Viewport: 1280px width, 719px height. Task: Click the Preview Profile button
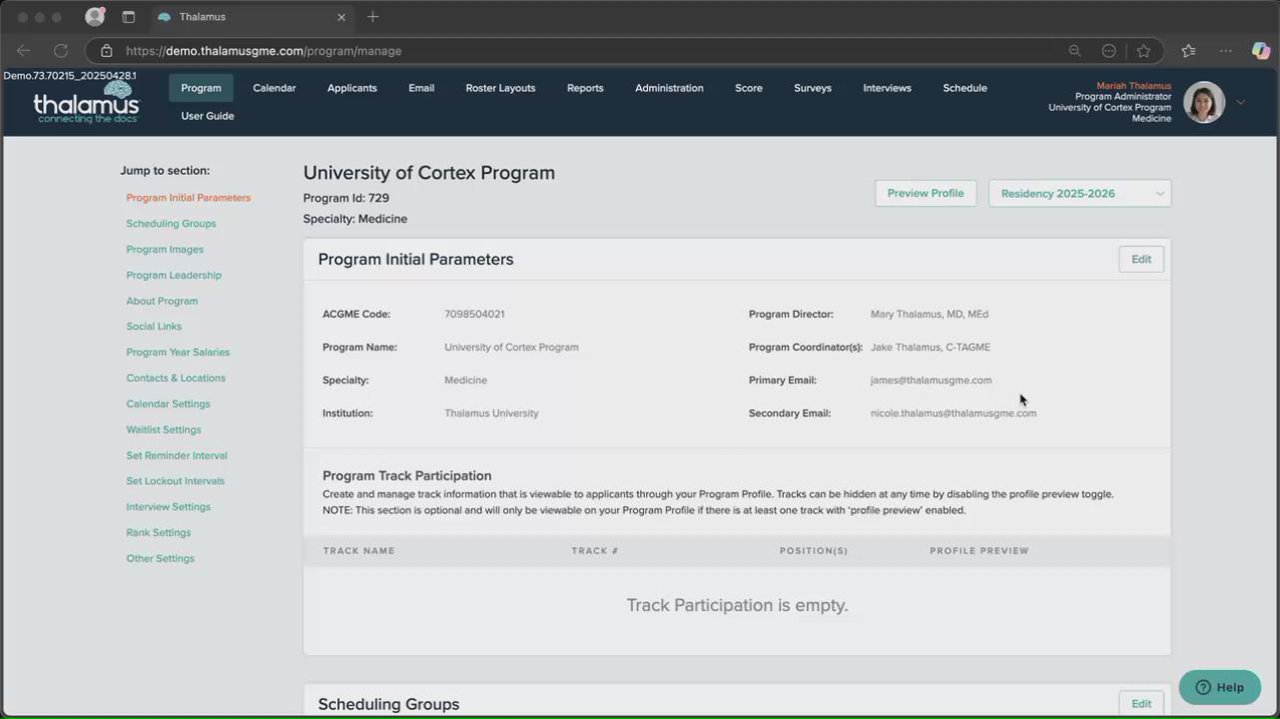pyautogui.click(x=925, y=193)
